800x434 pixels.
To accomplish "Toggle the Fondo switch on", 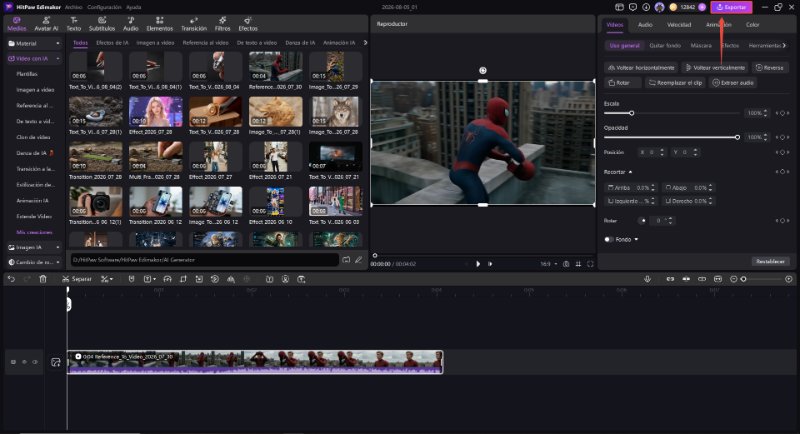I will (x=608, y=239).
